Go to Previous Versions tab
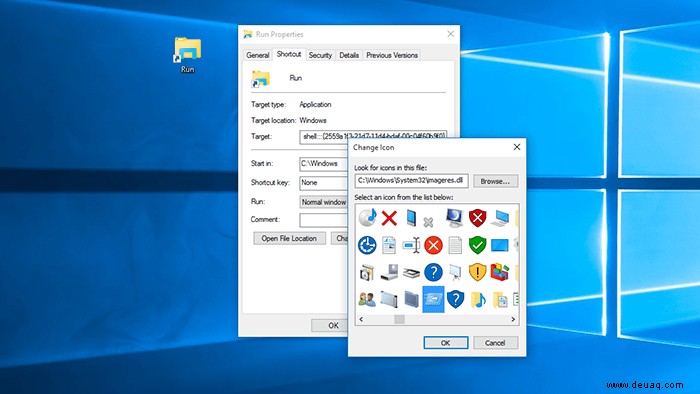Viewport: 700px width, 394px height. [x=392, y=55]
